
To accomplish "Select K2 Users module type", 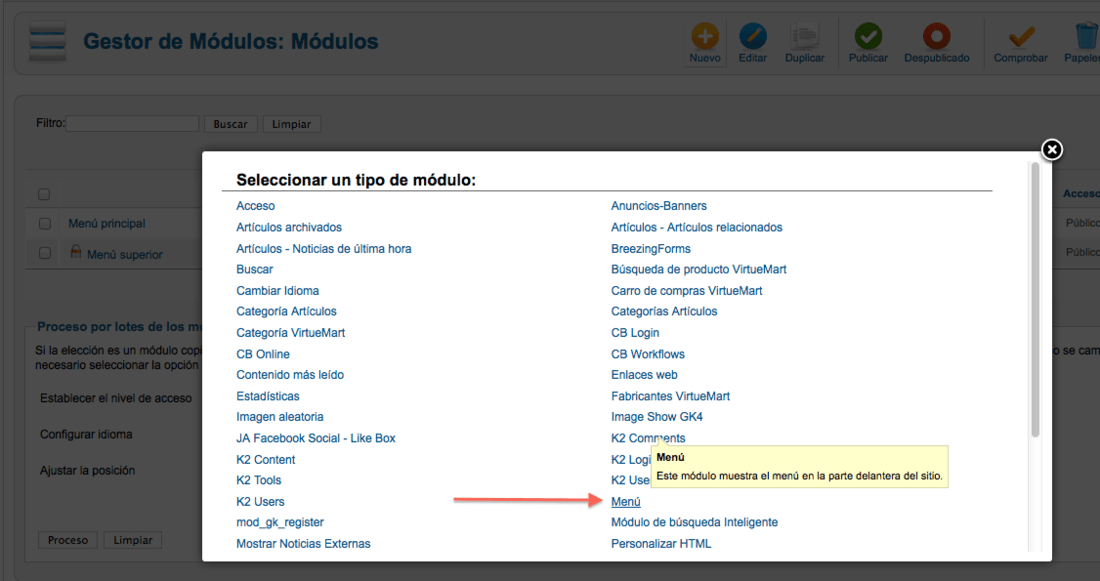I will (260, 502).
